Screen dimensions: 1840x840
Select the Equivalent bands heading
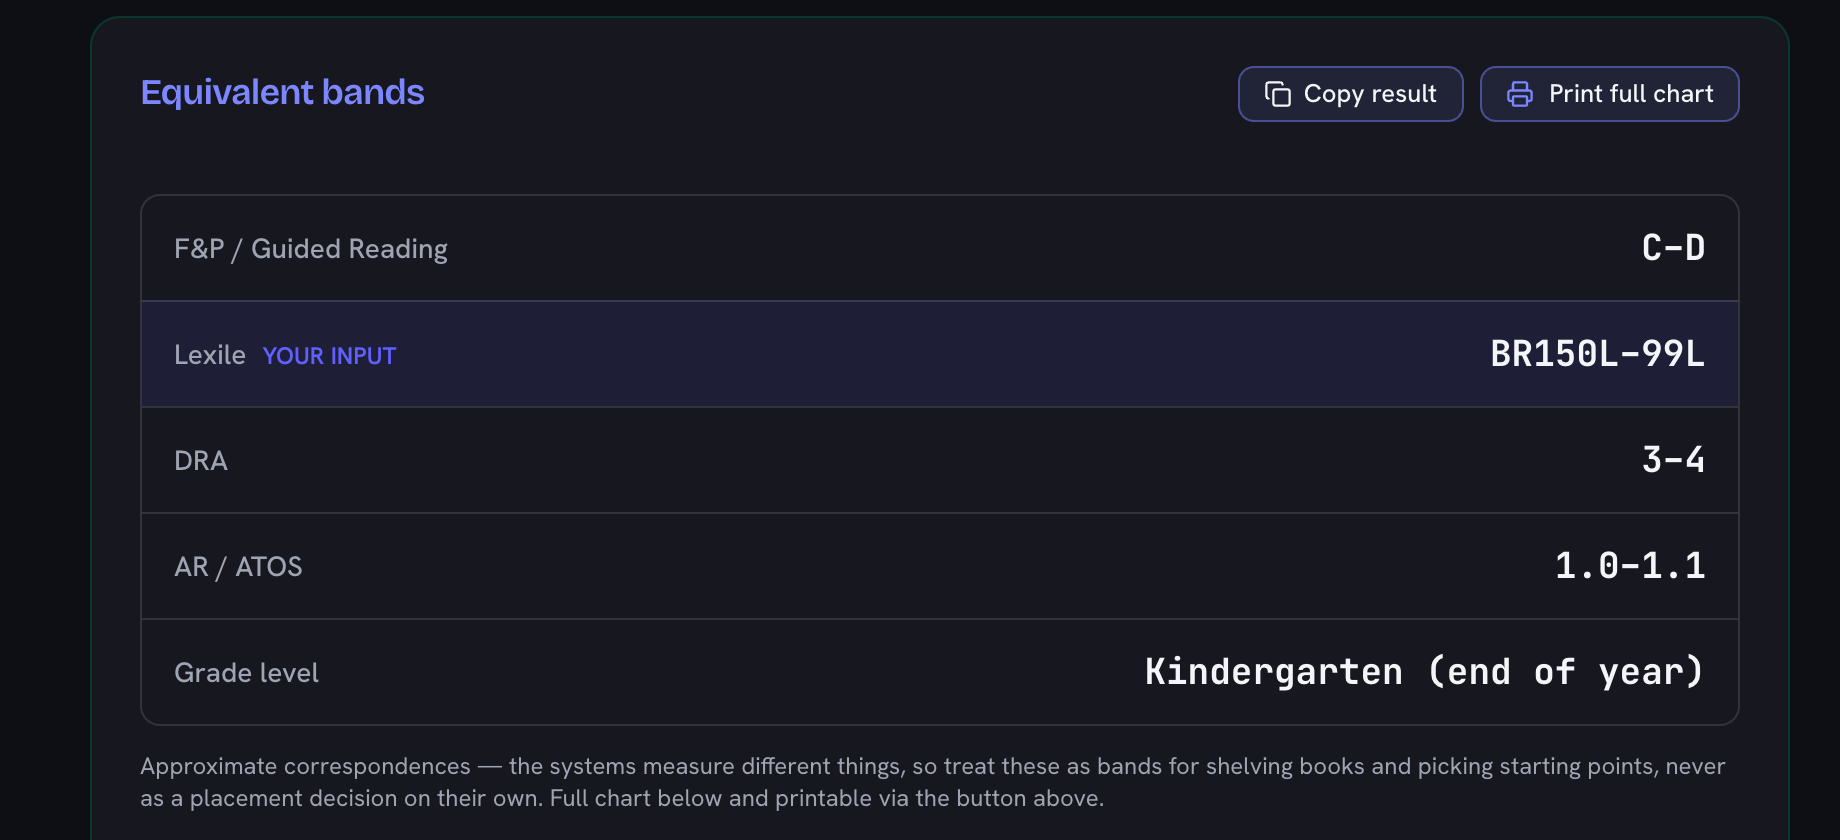coord(283,92)
